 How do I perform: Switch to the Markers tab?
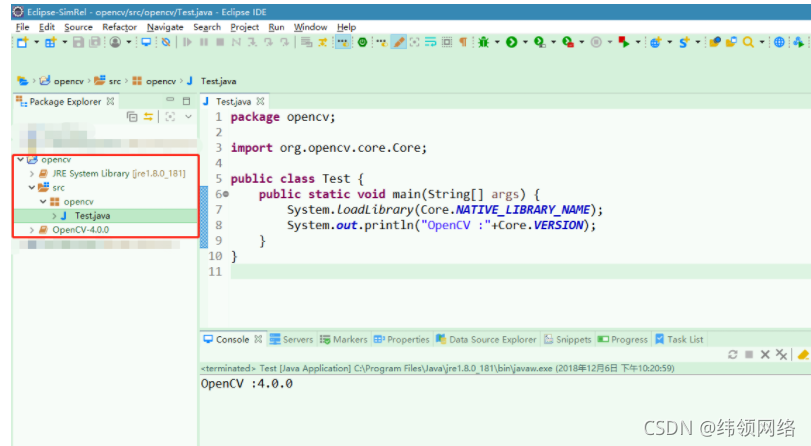coord(343,339)
